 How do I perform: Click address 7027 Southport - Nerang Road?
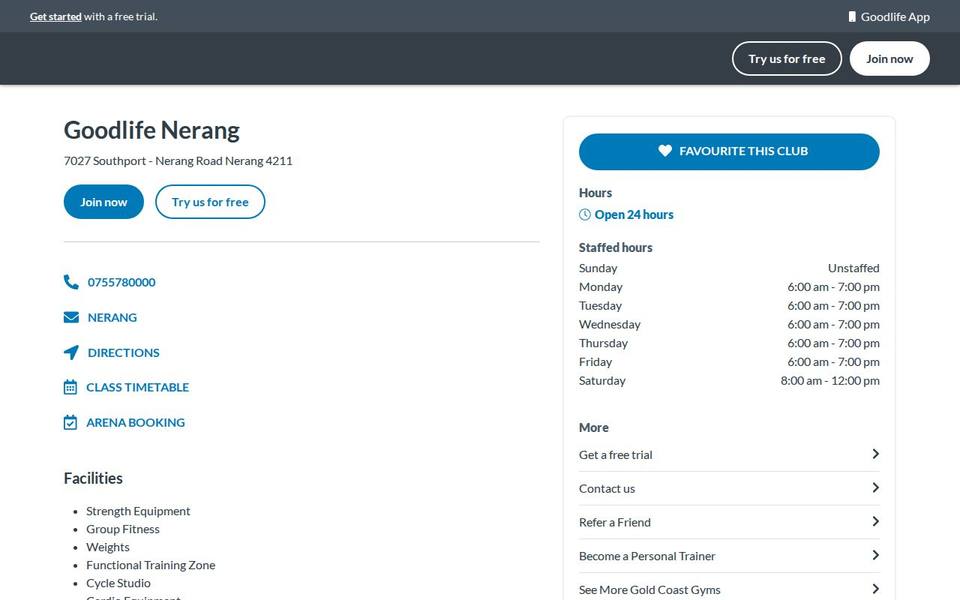point(178,161)
